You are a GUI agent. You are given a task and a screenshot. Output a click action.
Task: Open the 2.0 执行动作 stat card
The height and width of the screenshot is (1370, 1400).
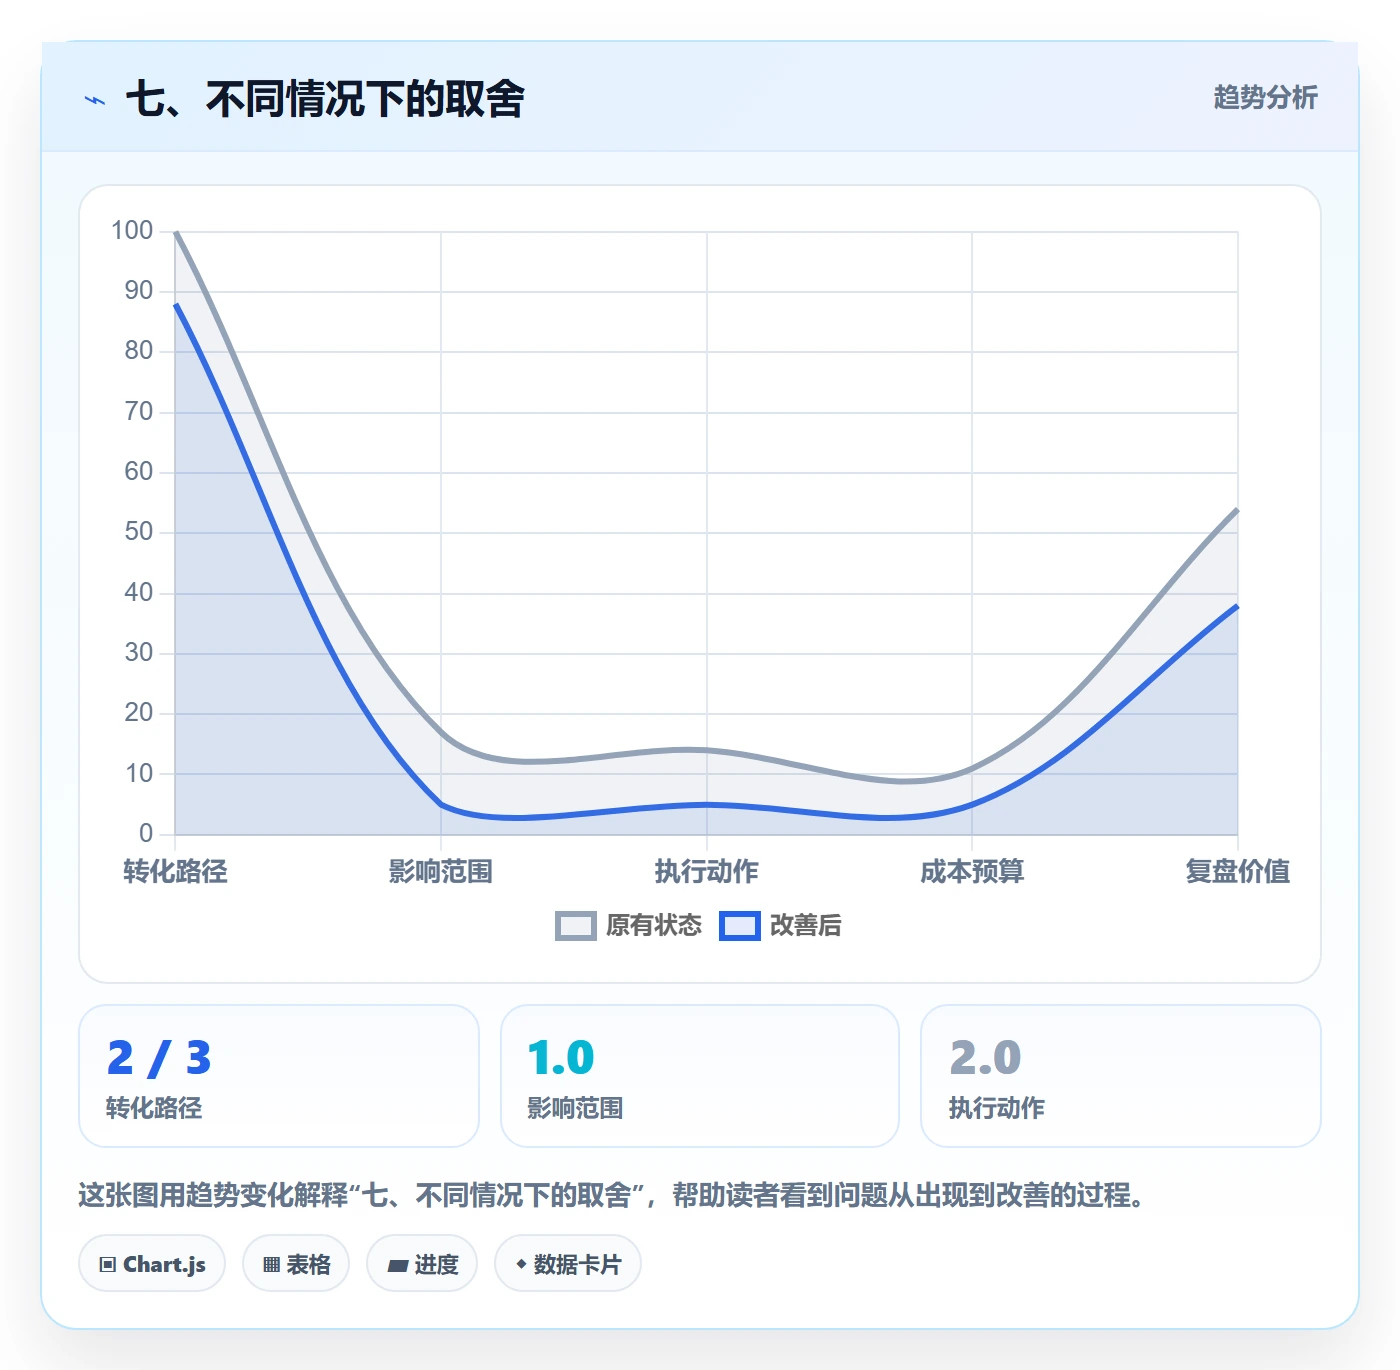pos(1121,1076)
